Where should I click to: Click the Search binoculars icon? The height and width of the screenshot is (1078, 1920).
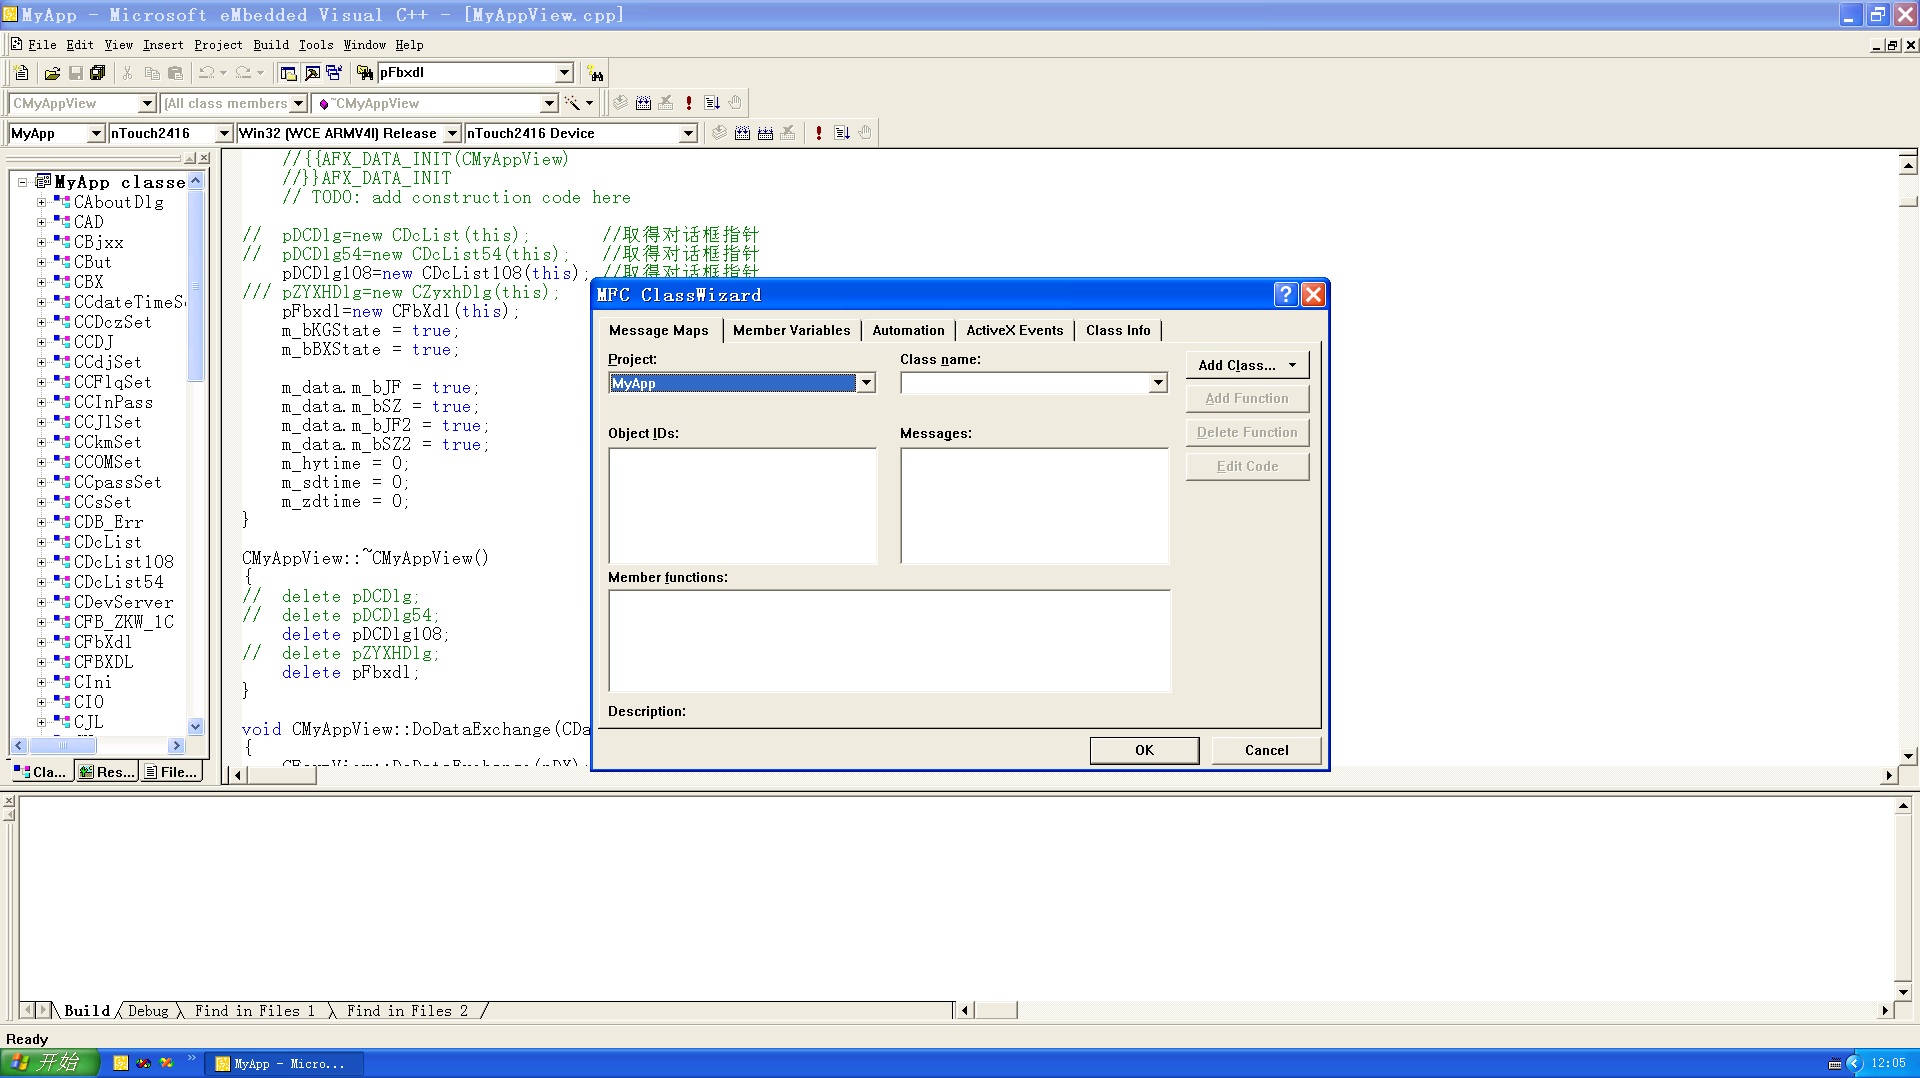(x=596, y=73)
